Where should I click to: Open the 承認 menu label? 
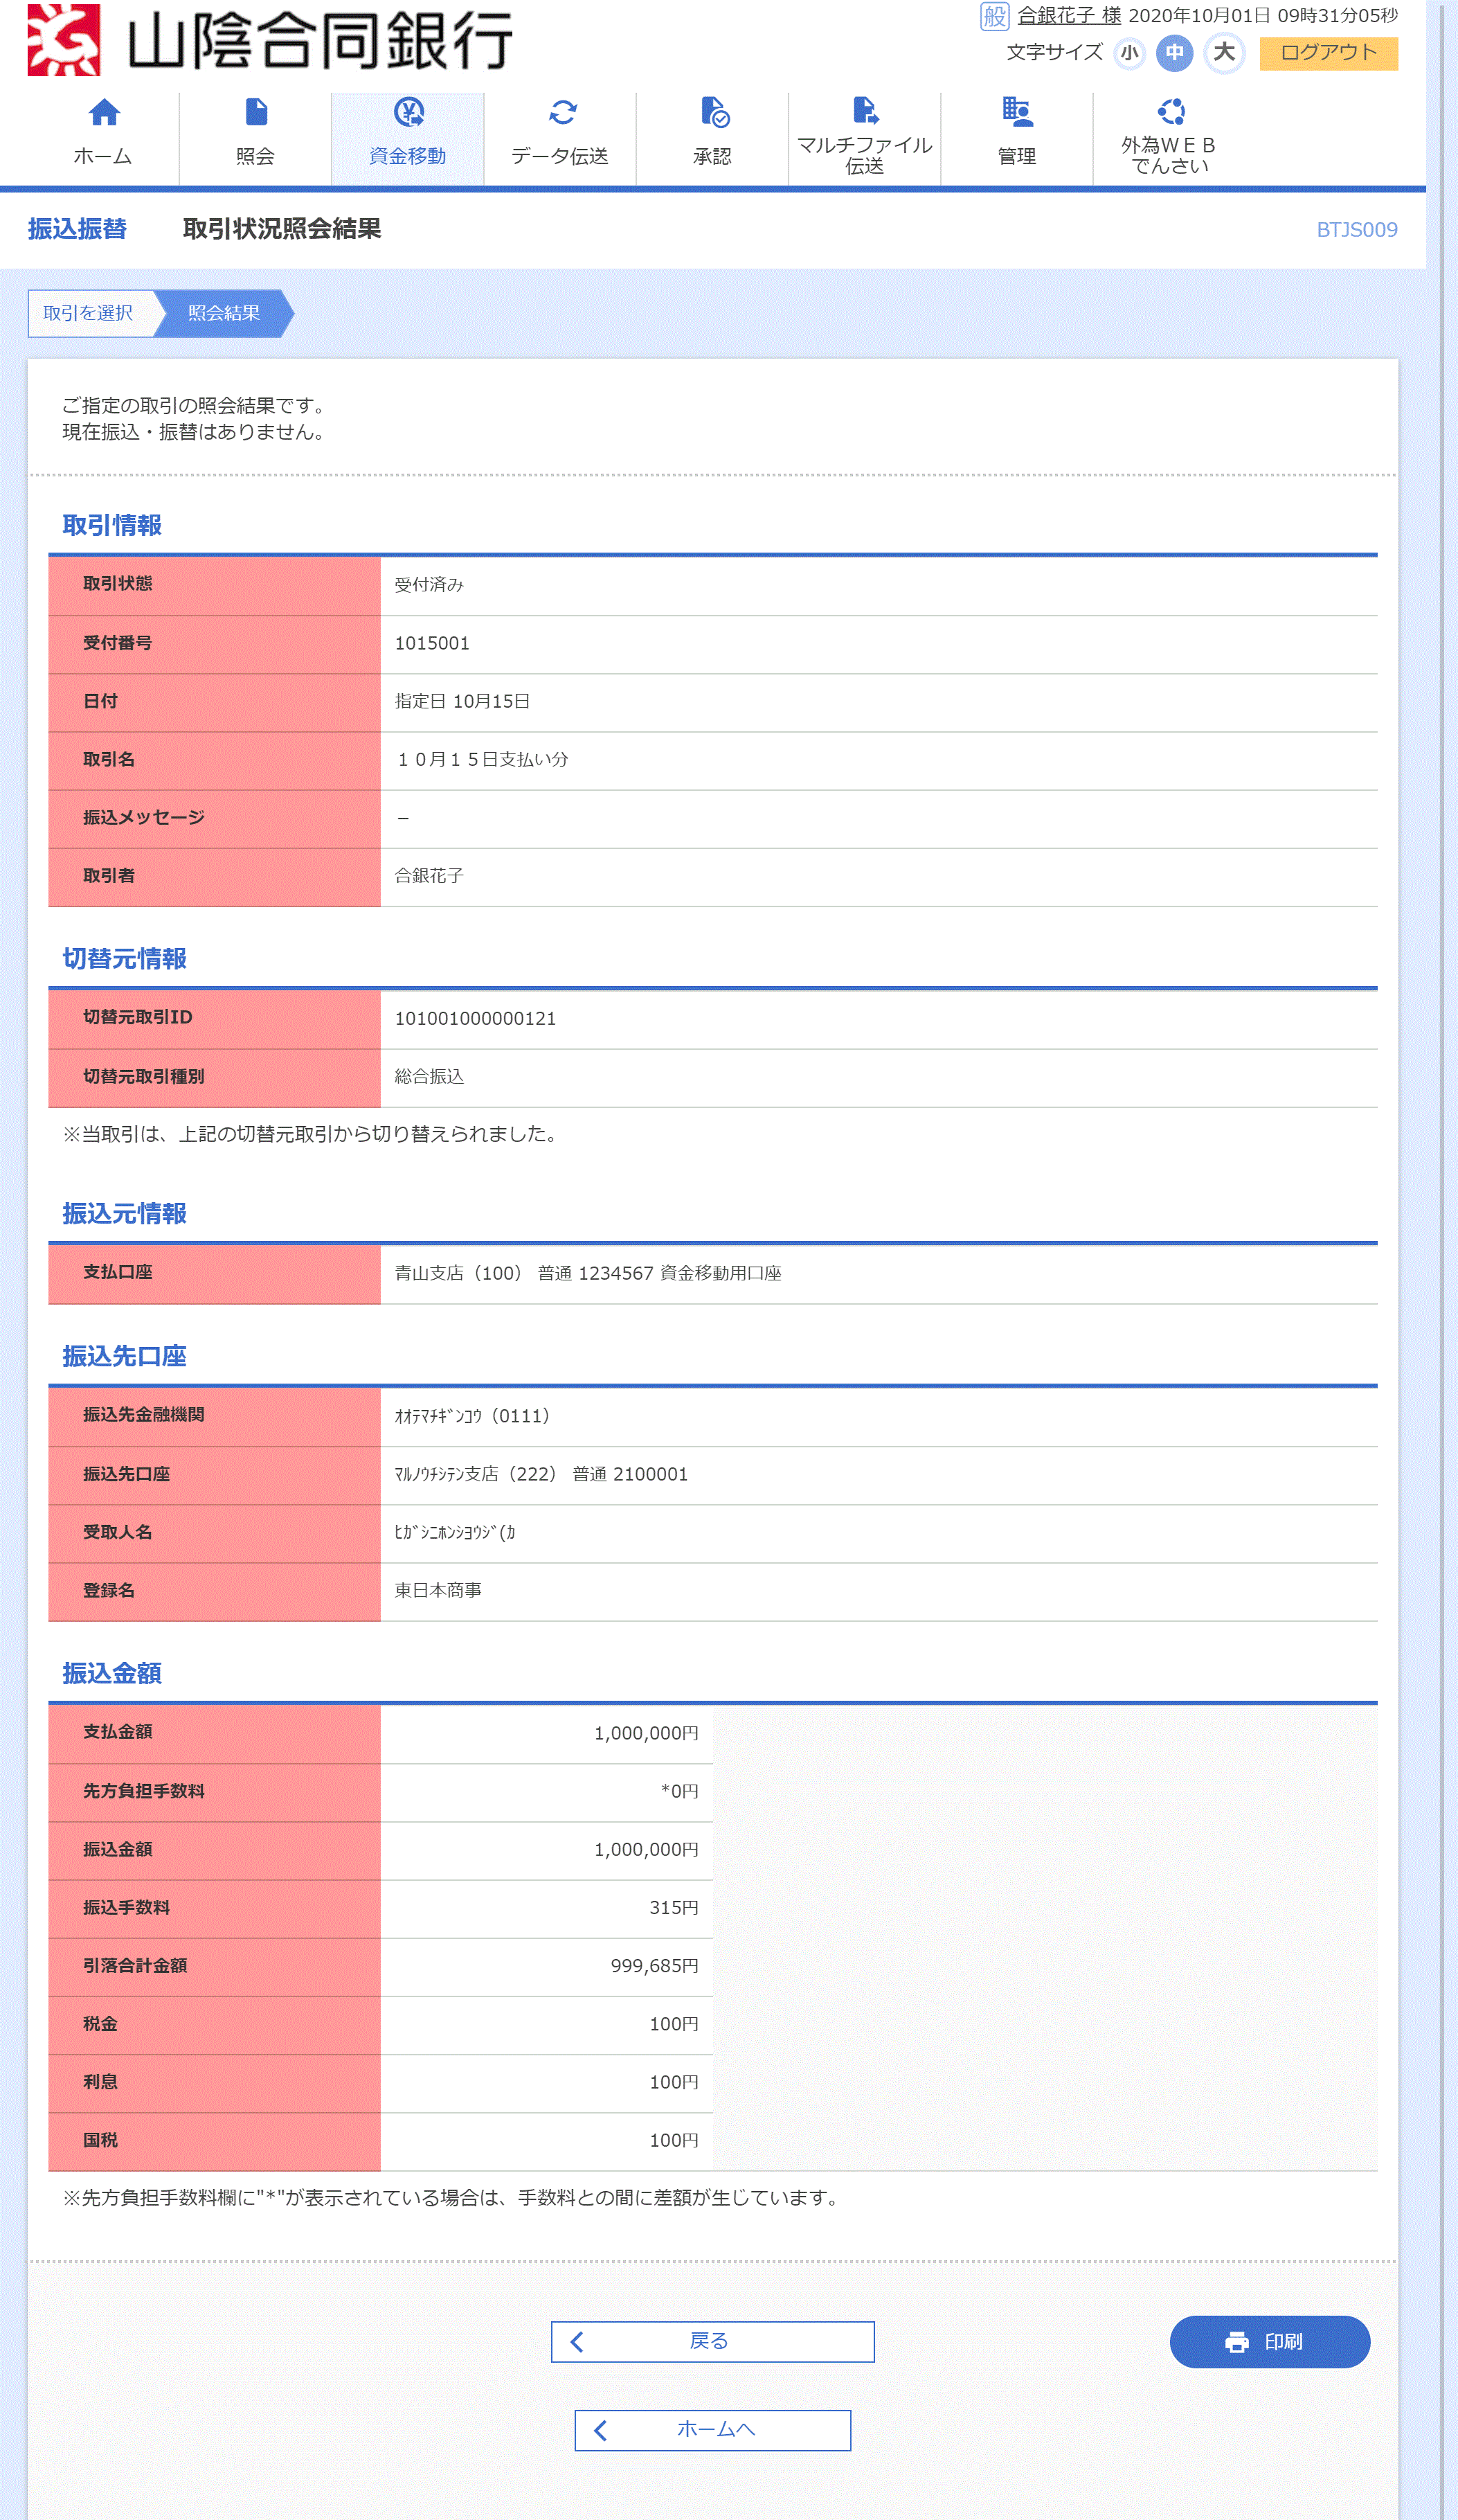[713, 156]
